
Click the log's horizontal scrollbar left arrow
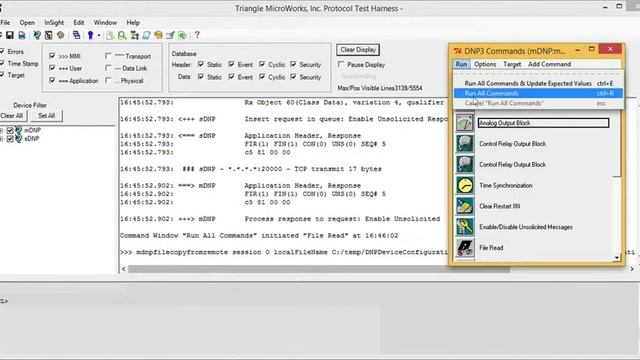click(x=124, y=269)
